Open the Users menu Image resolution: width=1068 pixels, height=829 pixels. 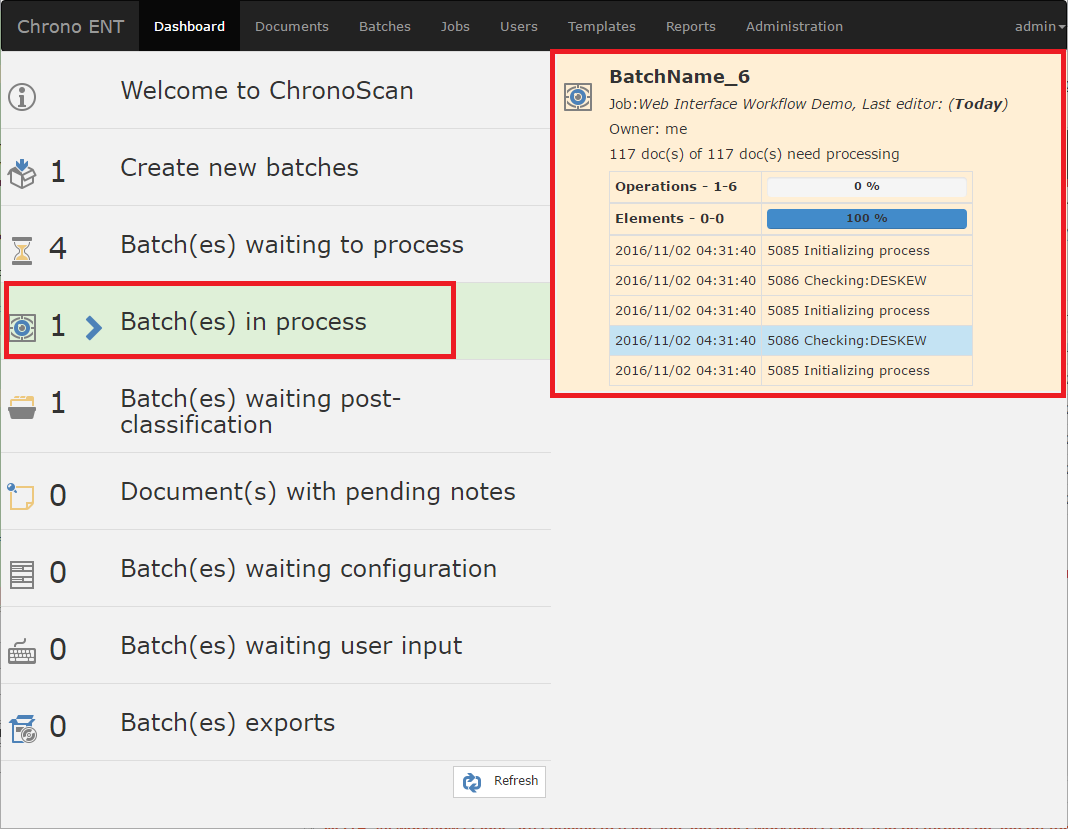[519, 27]
